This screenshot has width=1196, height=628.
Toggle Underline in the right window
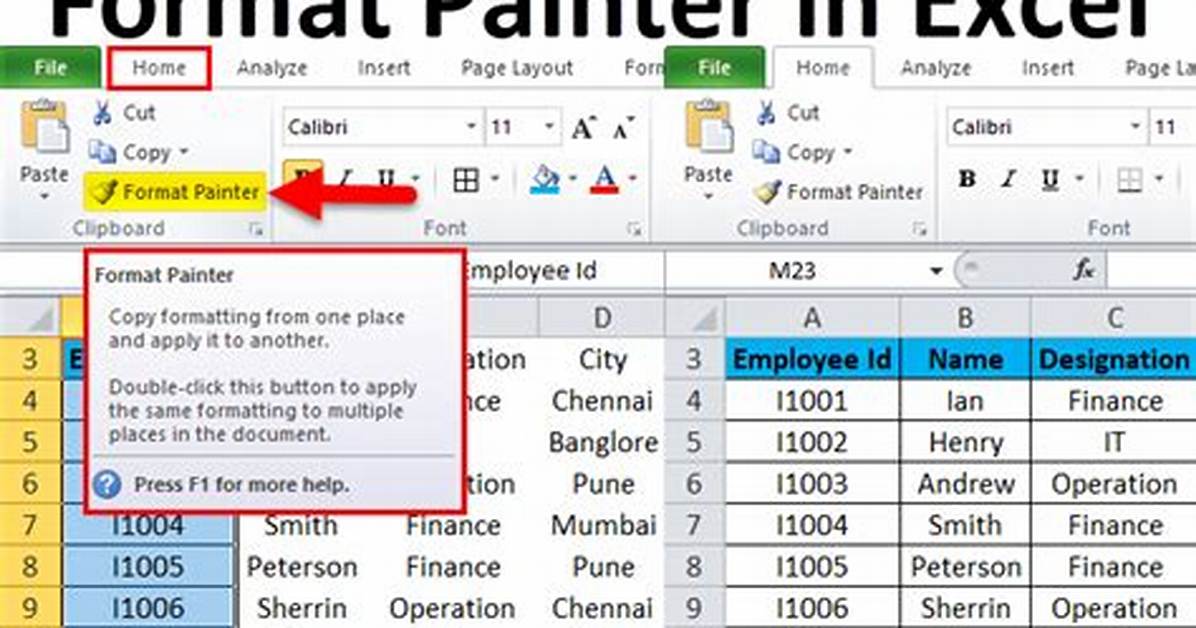tap(1050, 180)
